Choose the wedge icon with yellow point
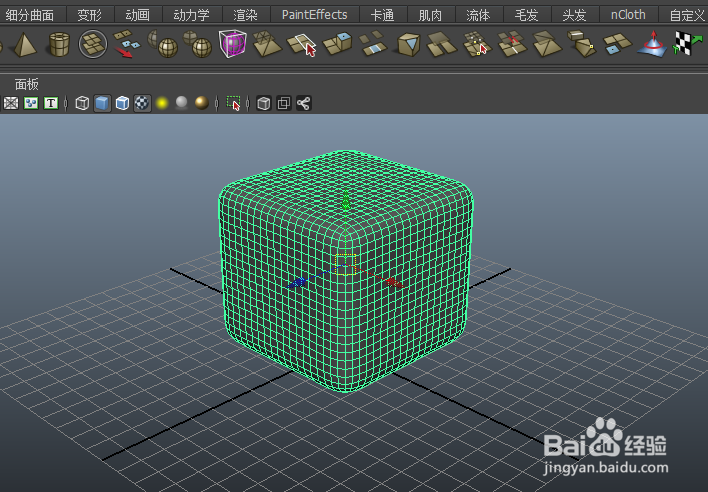The width and height of the screenshot is (708, 492). pos(582,44)
